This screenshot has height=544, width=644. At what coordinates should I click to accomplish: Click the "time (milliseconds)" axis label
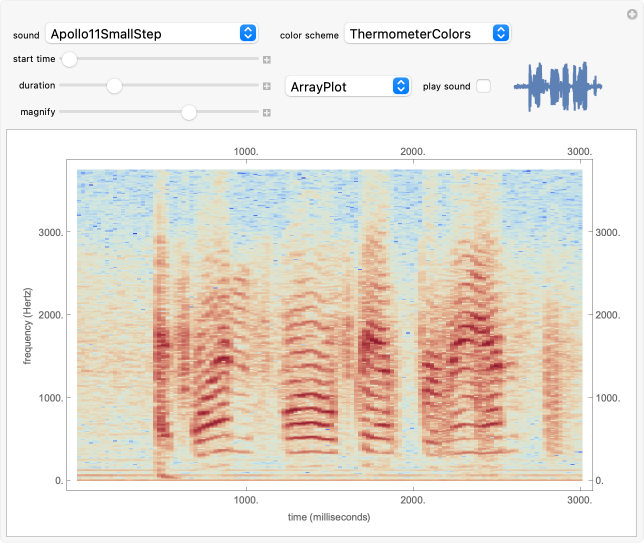click(329, 516)
